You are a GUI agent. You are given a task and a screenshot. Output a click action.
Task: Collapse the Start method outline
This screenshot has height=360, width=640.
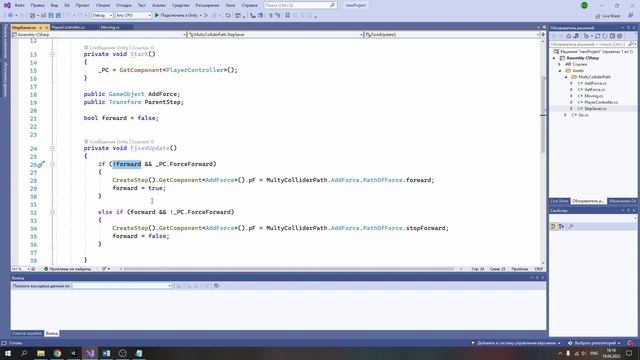52,54
